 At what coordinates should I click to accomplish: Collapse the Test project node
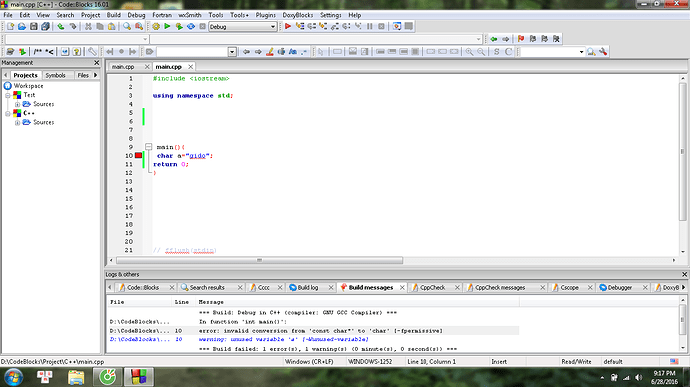[x=8, y=95]
